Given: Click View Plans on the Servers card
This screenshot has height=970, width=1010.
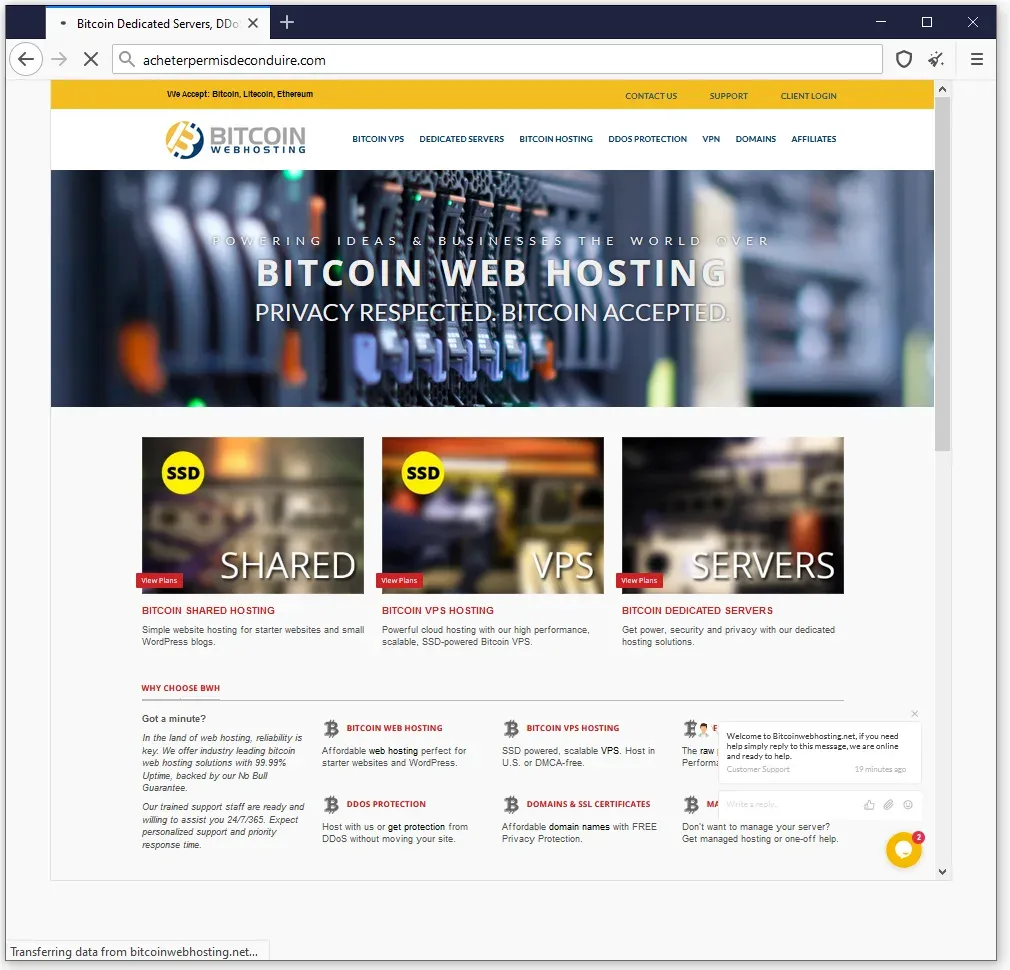Looking at the screenshot, I should 639,580.
